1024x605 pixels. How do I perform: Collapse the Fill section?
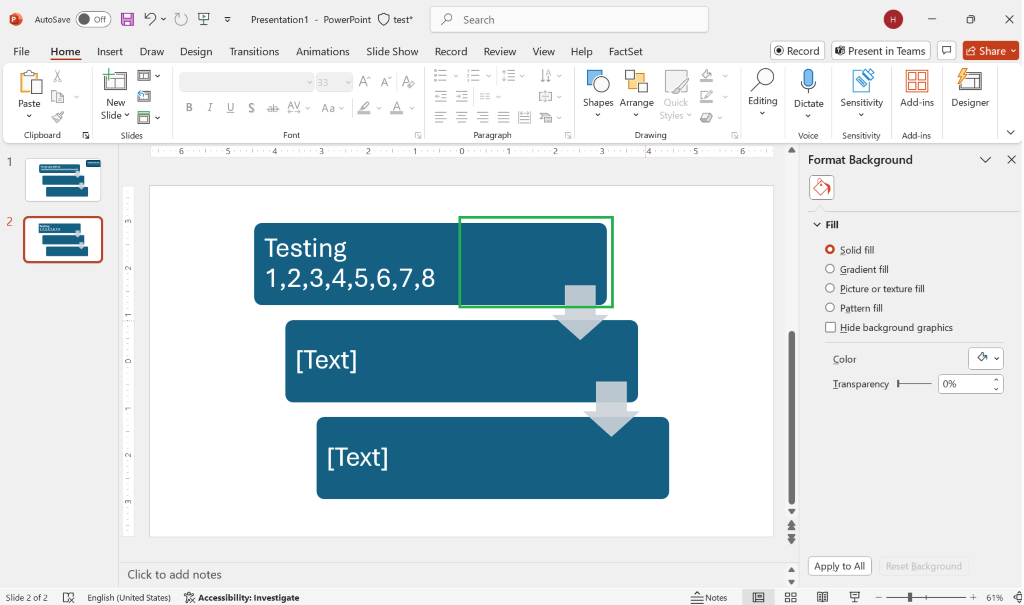click(x=817, y=224)
